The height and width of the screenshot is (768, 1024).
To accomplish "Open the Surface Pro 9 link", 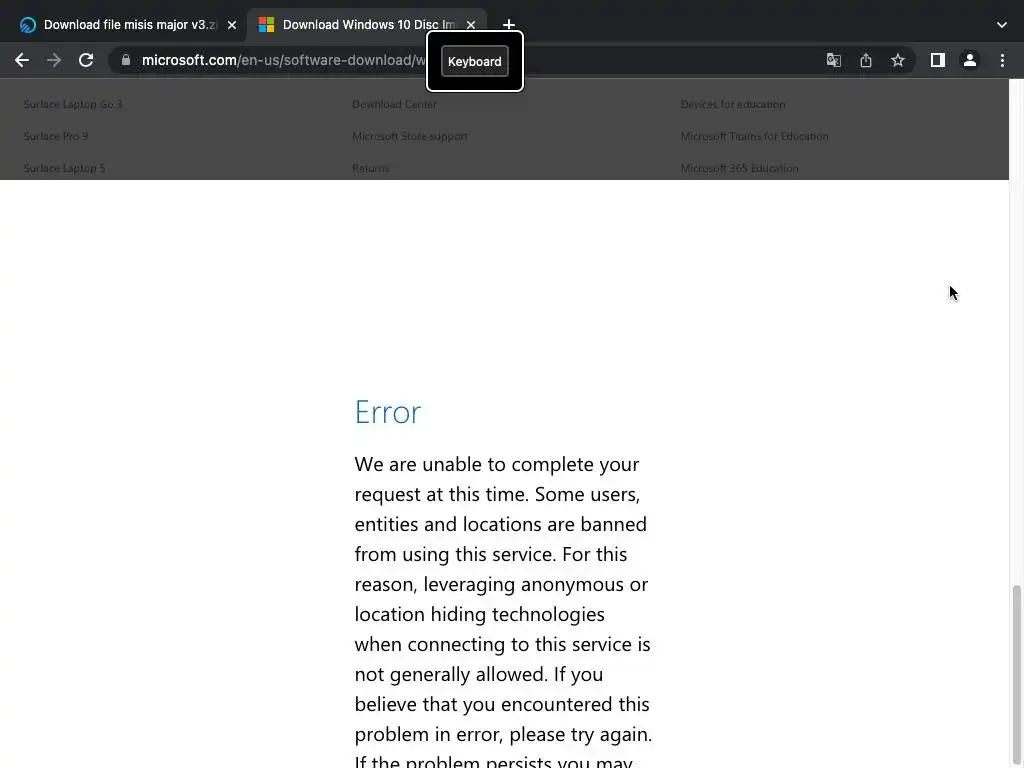I will click(56, 136).
